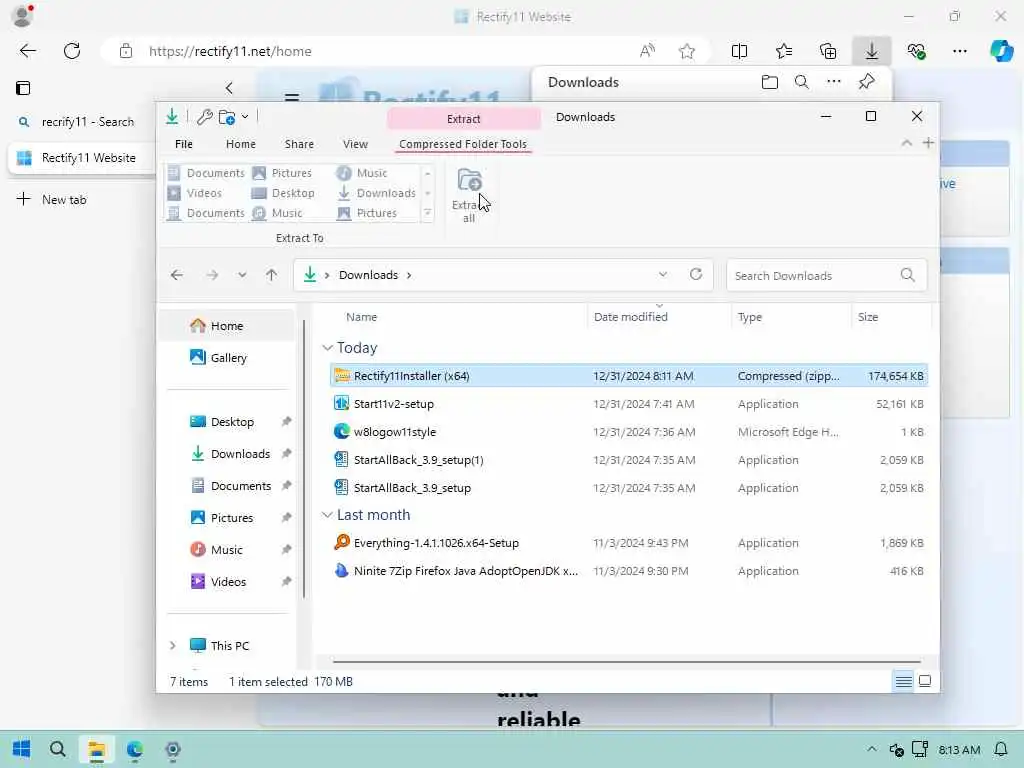This screenshot has width=1024, height=768.
Task: Select Everything-1.4.1.1026.x64-Setup file
Action: [628, 543]
